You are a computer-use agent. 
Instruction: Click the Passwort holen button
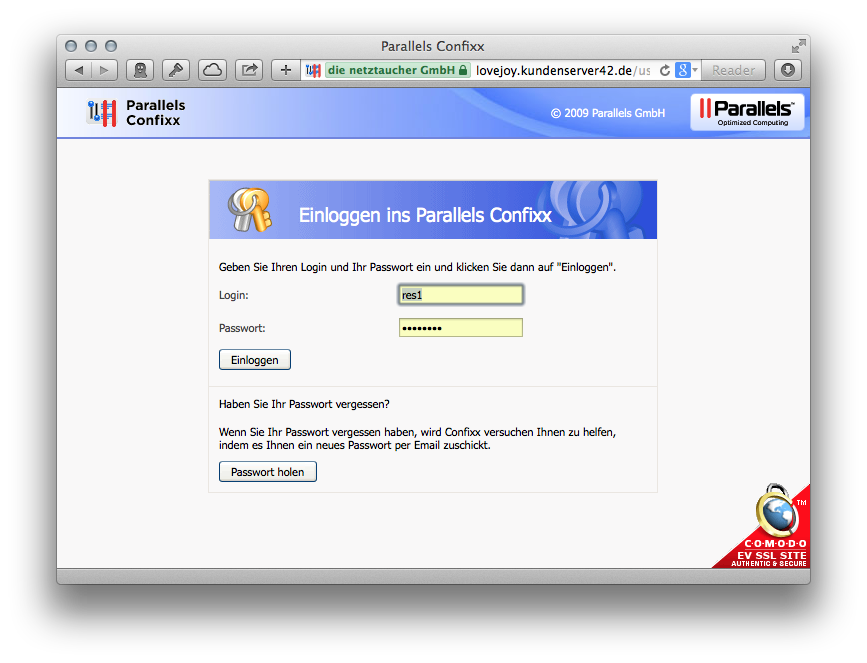(268, 472)
